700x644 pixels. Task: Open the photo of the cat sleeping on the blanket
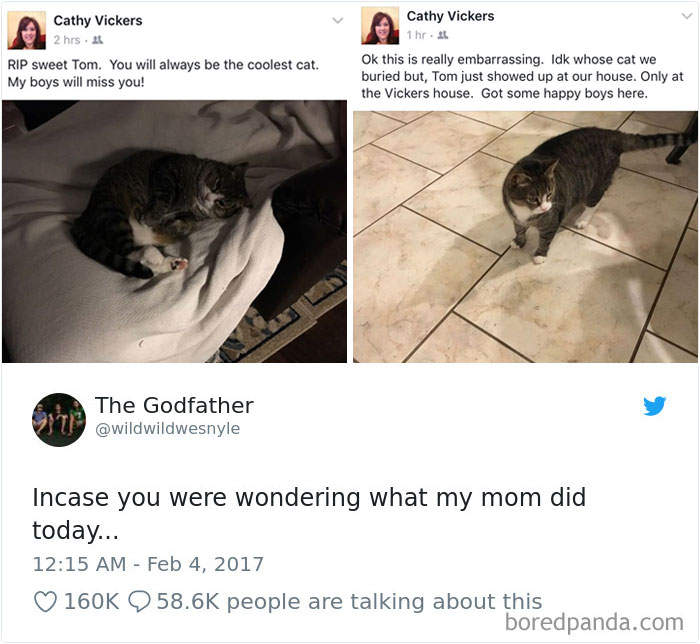coord(174,231)
